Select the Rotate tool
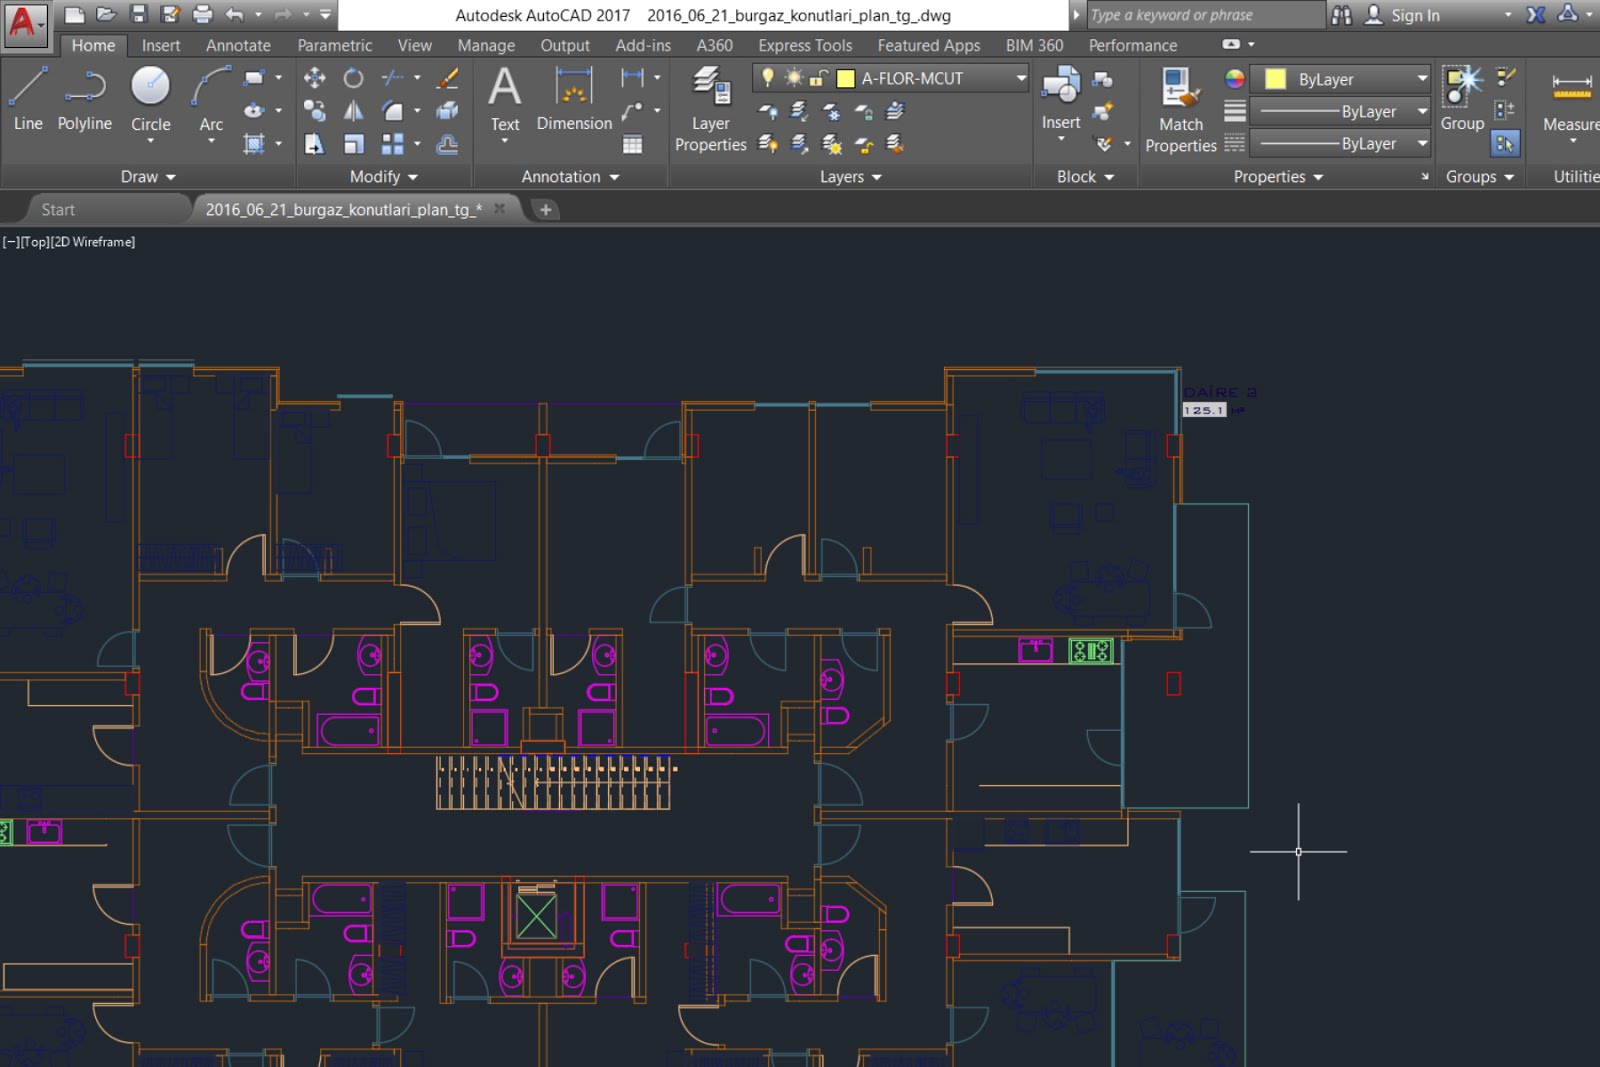Image resolution: width=1600 pixels, height=1067 pixels. (x=353, y=78)
